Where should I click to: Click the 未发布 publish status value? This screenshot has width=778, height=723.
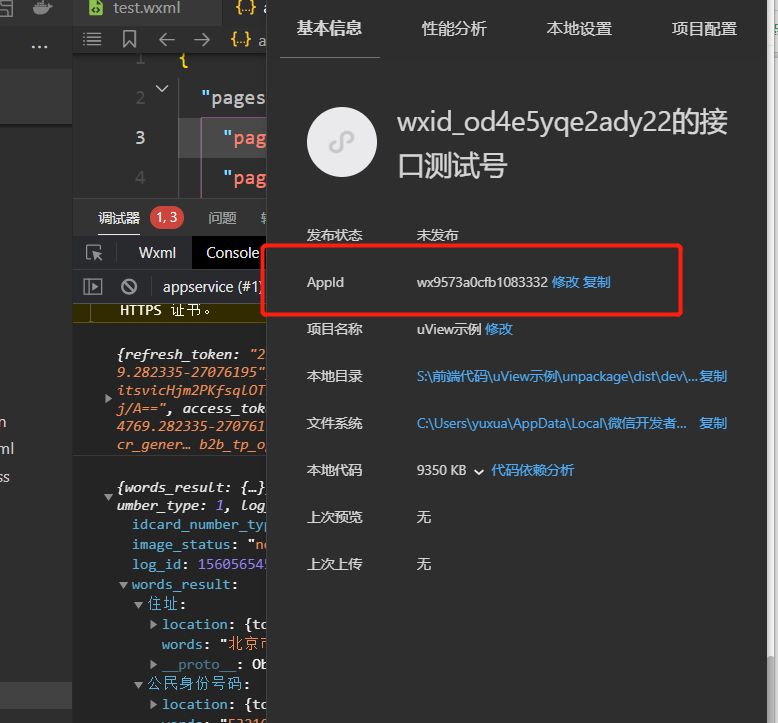[x=438, y=235]
